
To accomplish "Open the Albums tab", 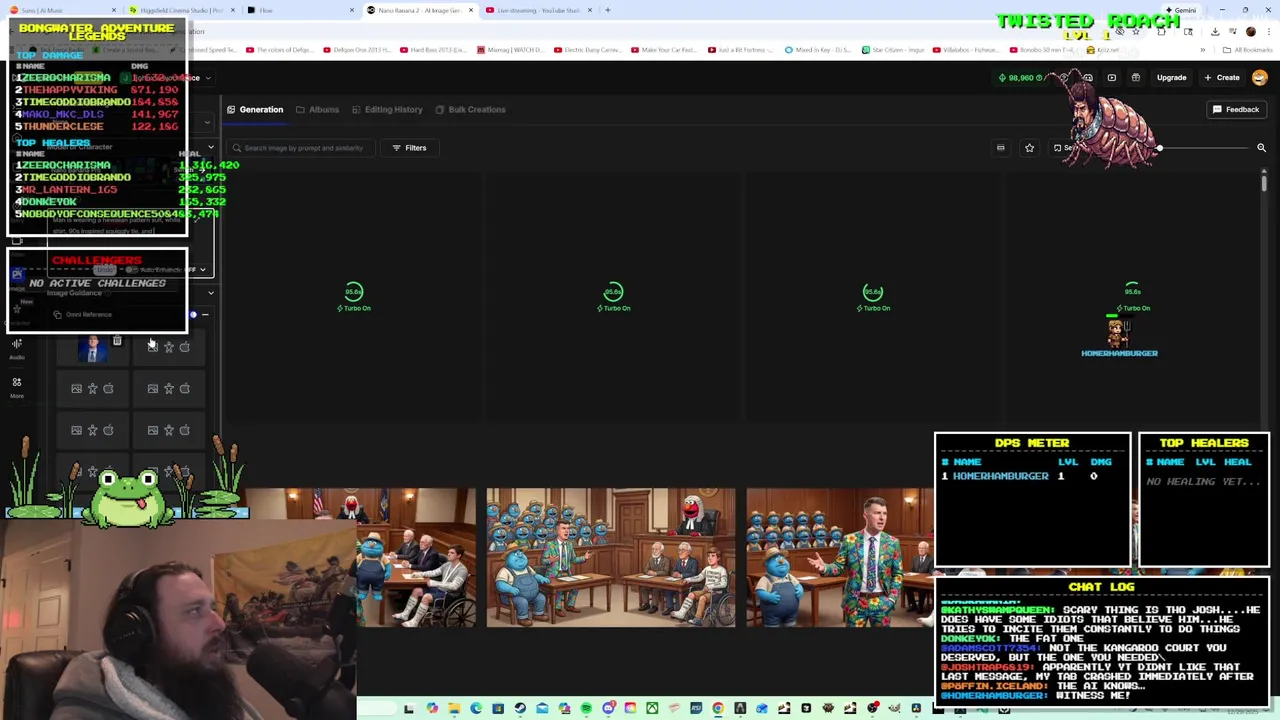I will pyautogui.click(x=317, y=109).
